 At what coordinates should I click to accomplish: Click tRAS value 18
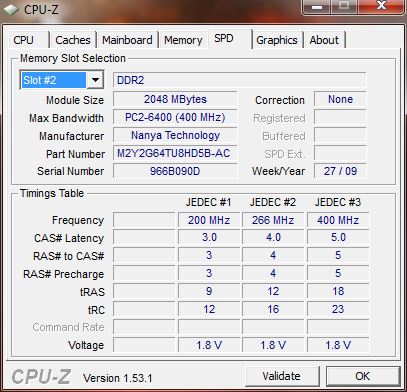coord(338,291)
